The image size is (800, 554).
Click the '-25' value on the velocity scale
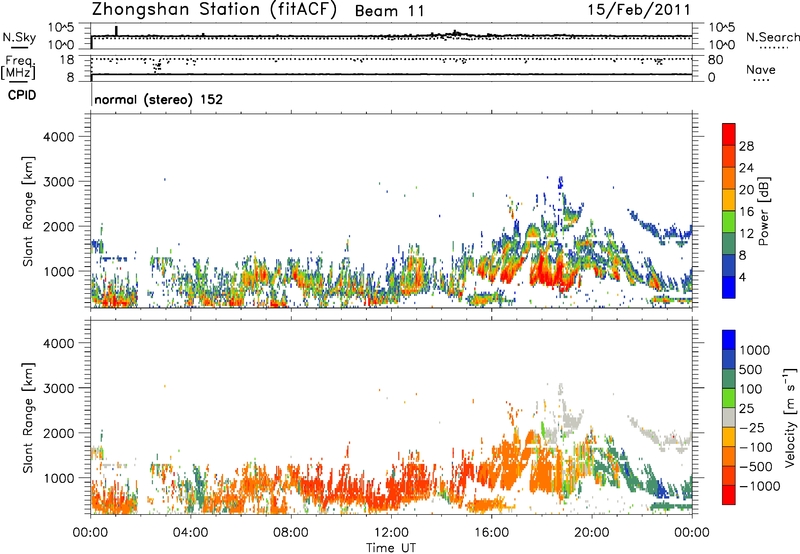pos(750,428)
